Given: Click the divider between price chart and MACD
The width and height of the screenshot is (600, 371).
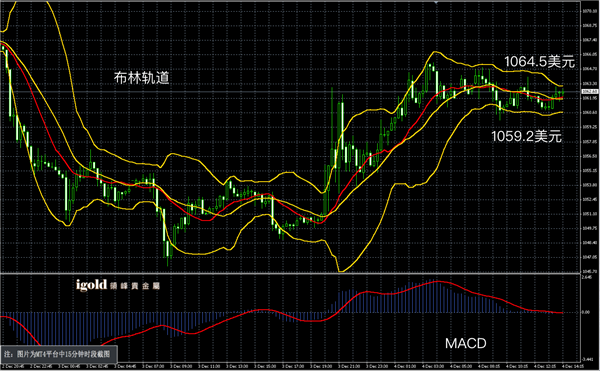Looking at the screenshot, I should point(291,273).
